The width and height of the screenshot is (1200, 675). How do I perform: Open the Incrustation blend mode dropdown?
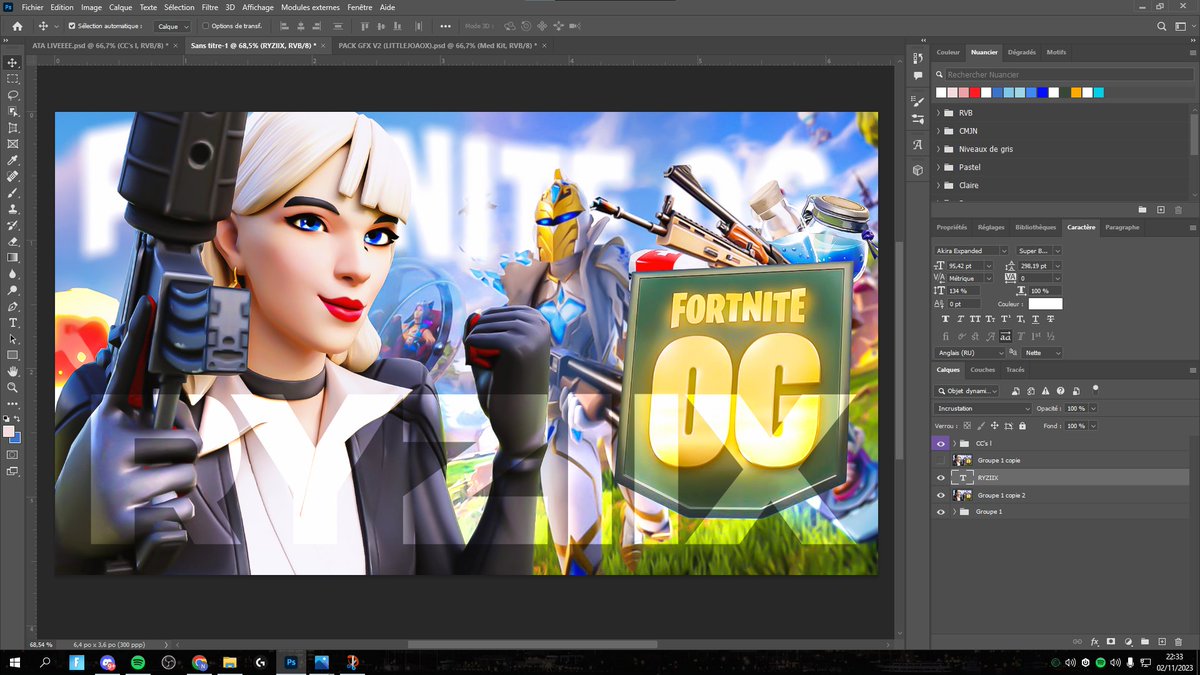[983, 408]
